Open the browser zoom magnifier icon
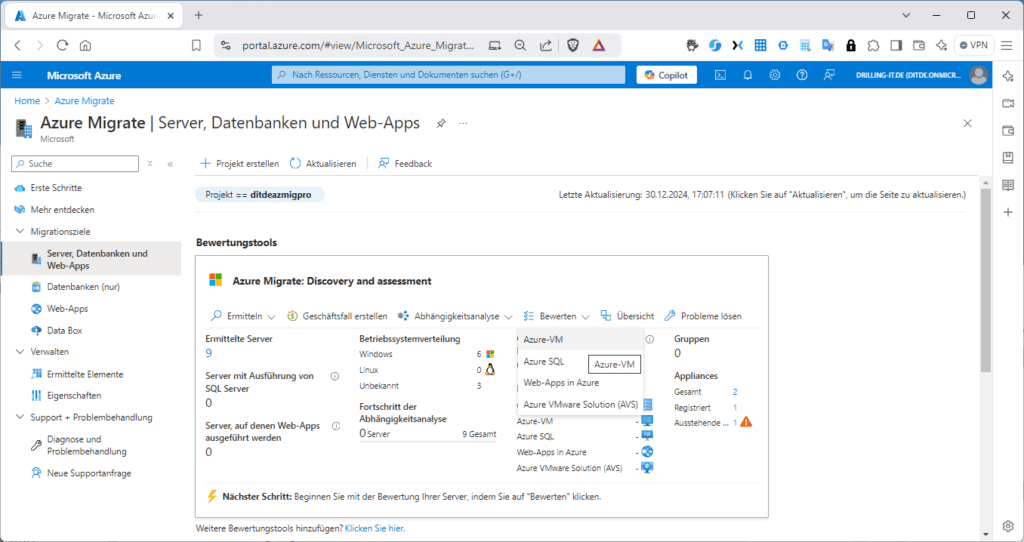 (520, 45)
